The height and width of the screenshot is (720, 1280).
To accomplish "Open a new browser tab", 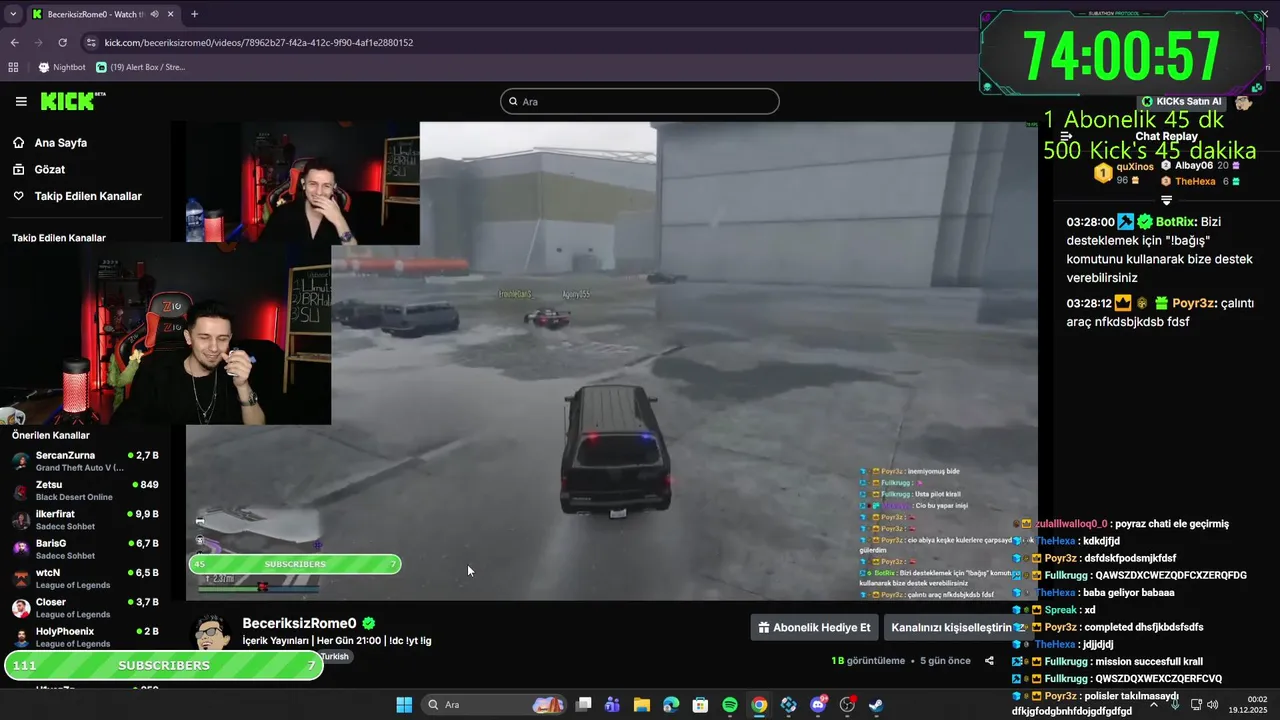I will point(194,14).
